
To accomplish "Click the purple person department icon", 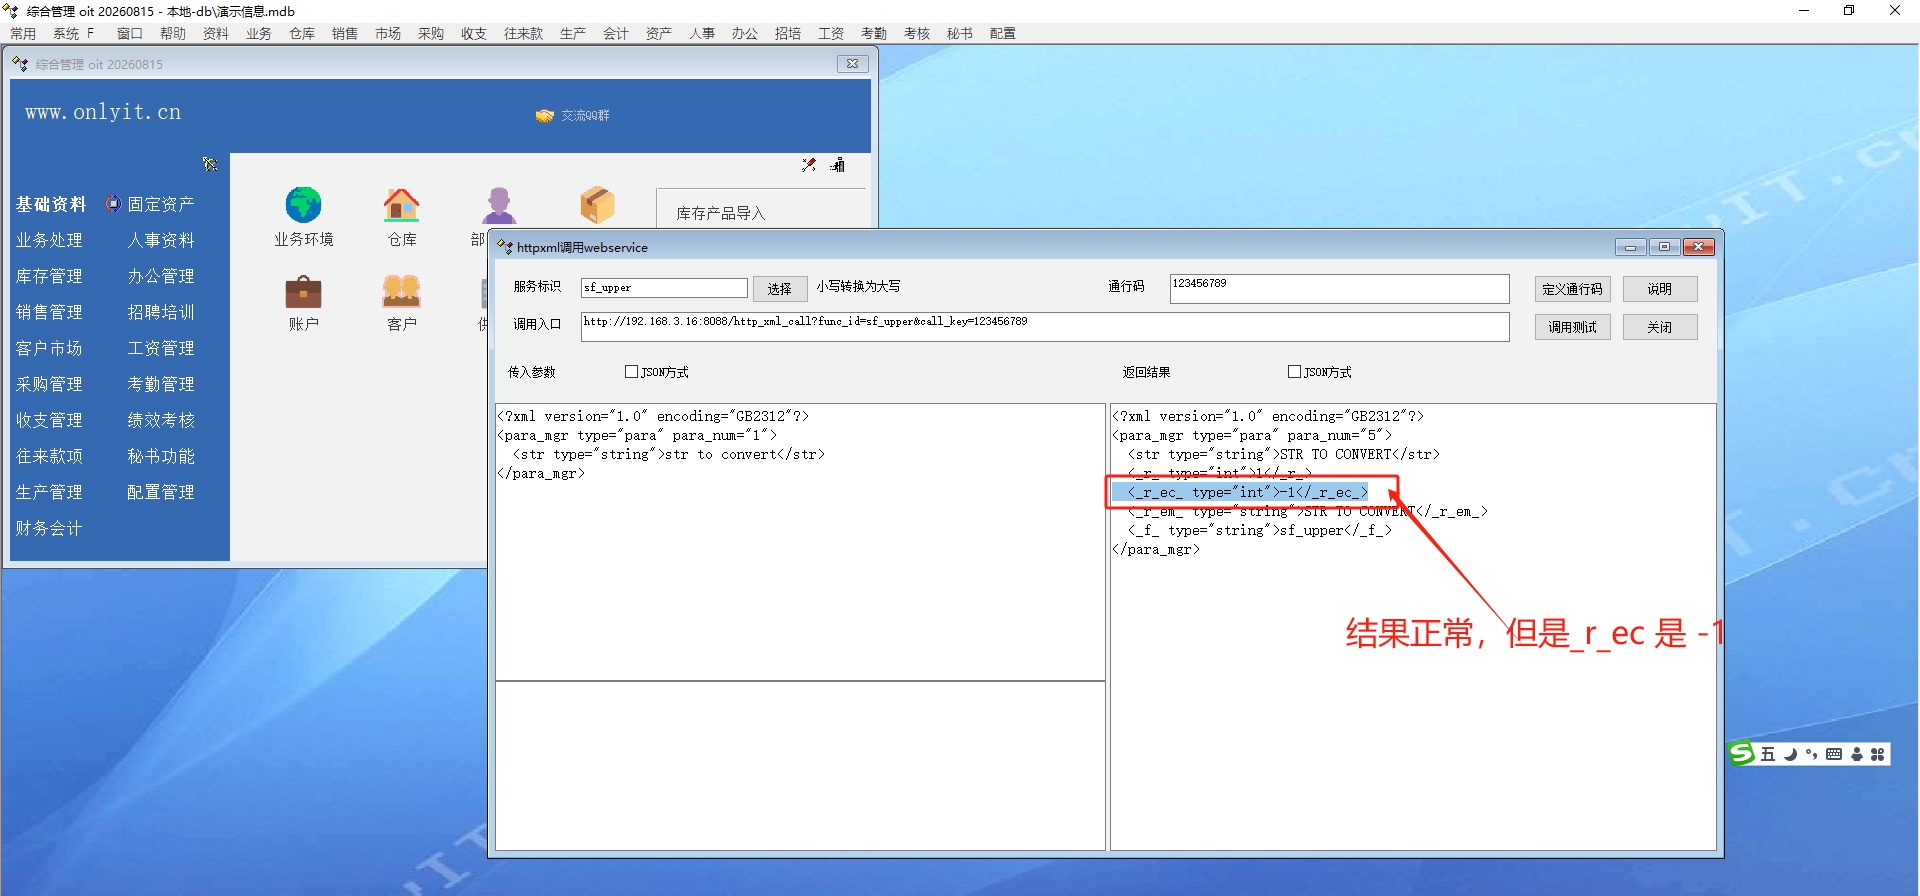I will click(497, 205).
